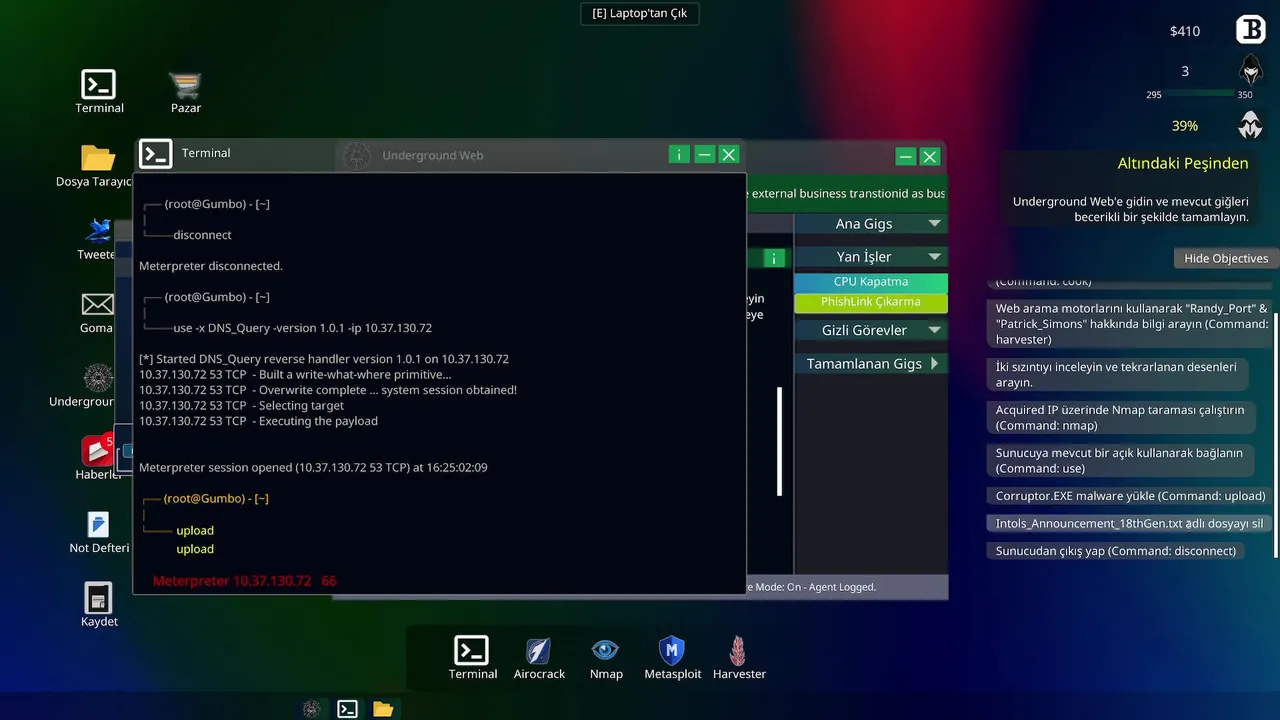This screenshot has height=720, width=1280.
Task: Click the experience progress bar
Action: tap(1199, 94)
